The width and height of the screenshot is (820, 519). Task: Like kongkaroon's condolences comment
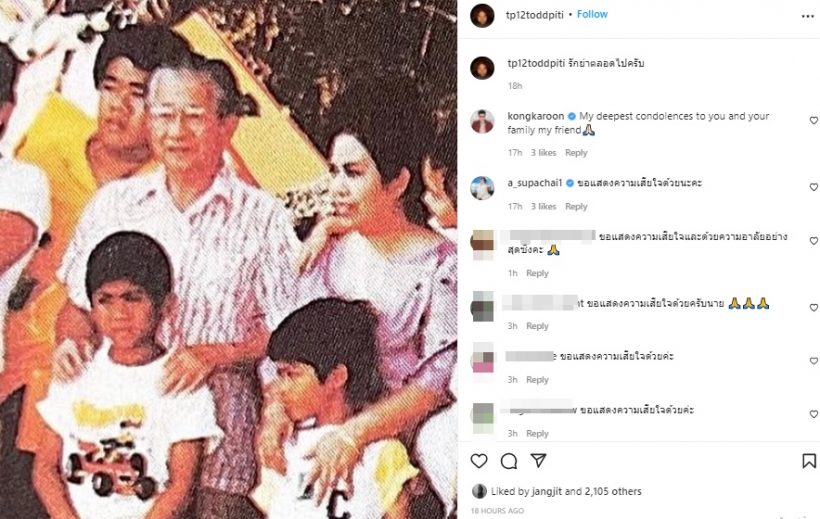tap(814, 120)
